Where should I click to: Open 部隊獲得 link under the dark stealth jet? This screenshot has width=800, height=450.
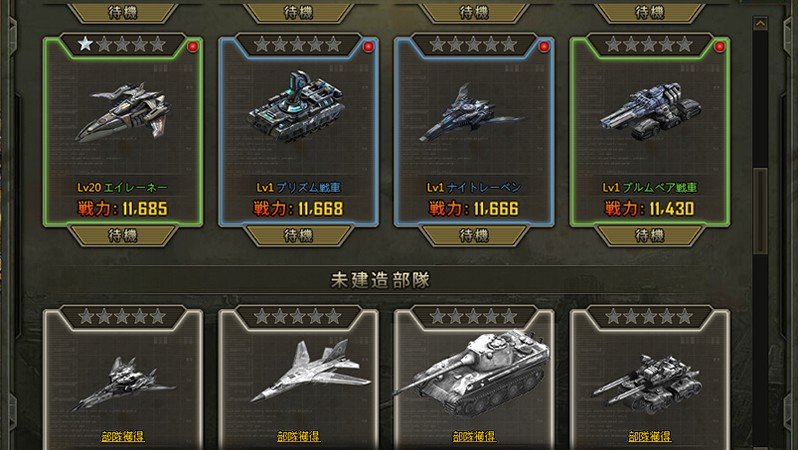coord(122,437)
